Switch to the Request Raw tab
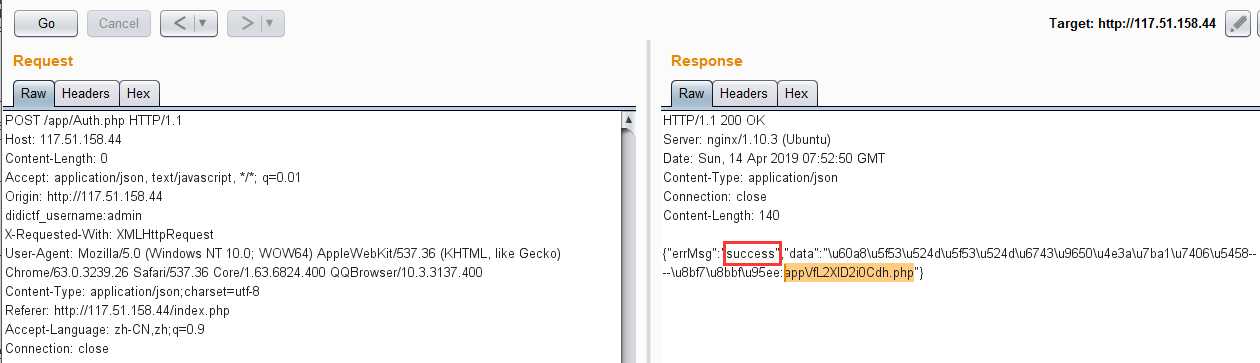This screenshot has height=363, width=1260. (34, 93)
